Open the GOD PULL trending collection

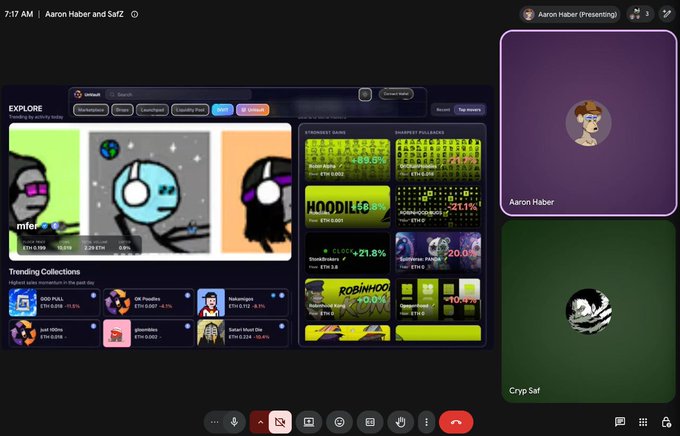[x=54, y=302]
